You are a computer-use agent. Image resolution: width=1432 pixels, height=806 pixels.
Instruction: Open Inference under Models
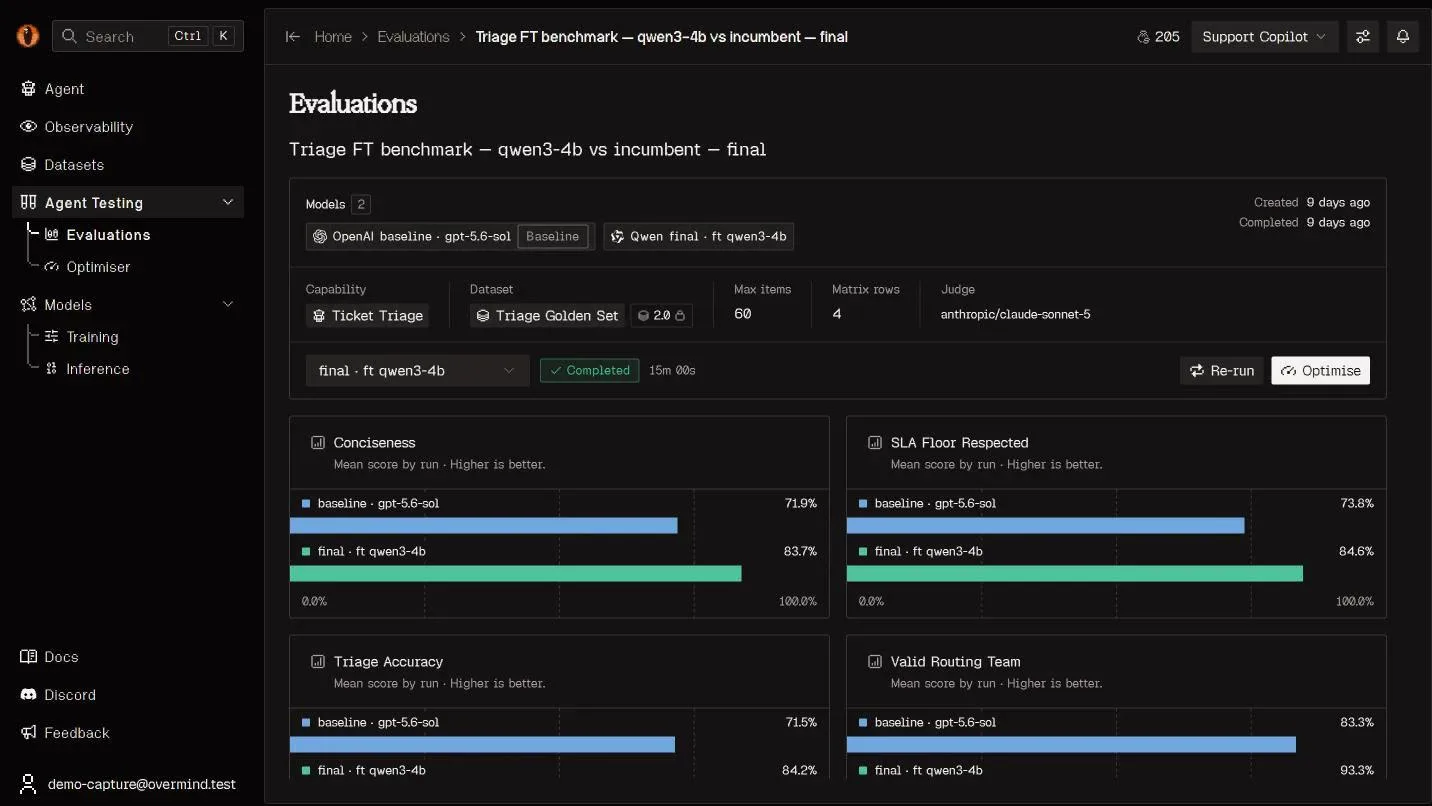[97, 369]
